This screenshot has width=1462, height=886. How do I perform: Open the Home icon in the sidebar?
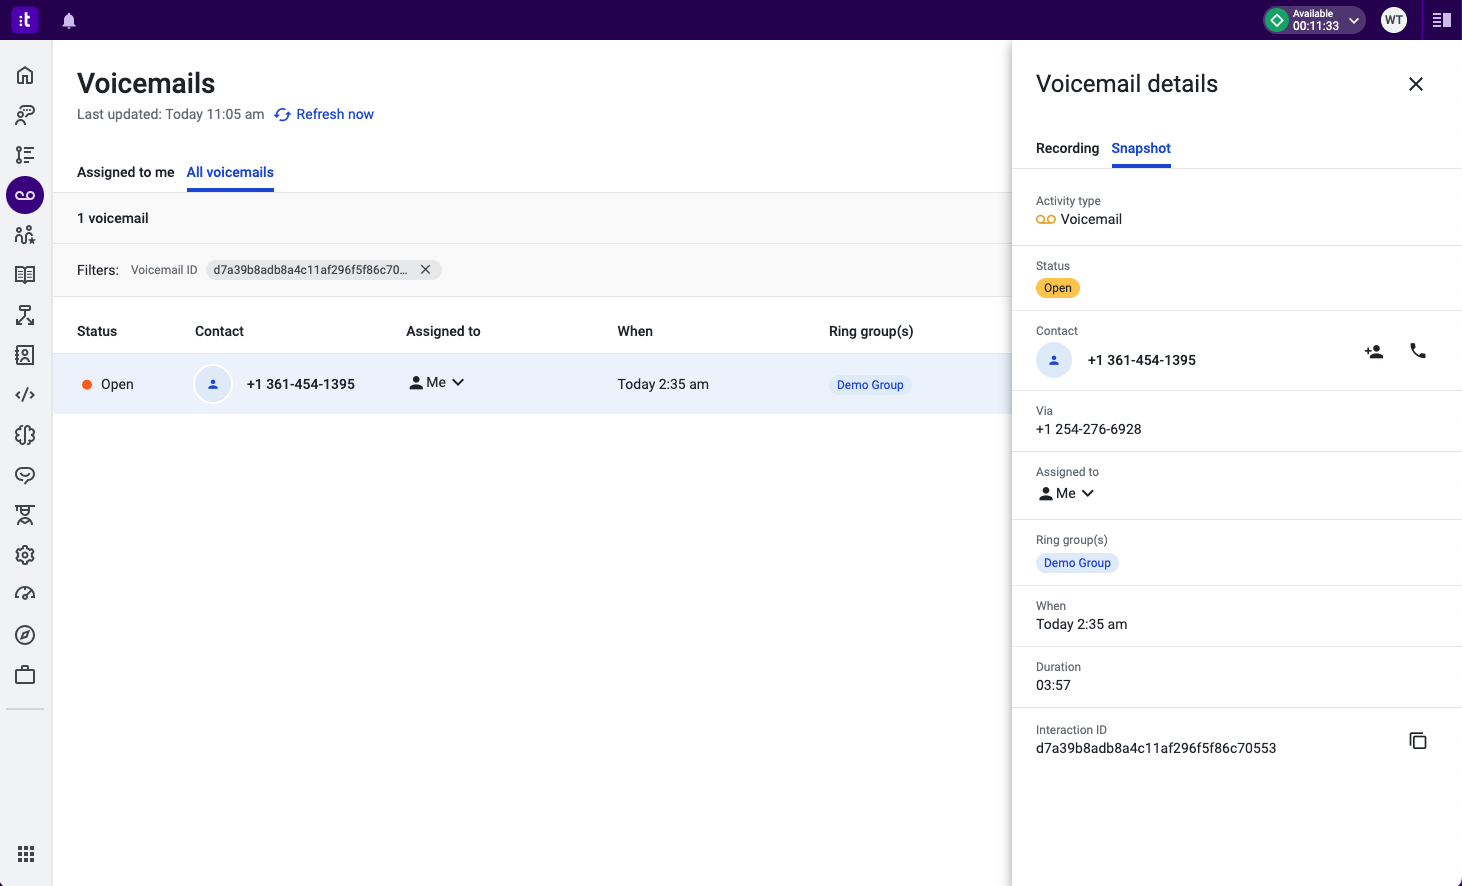point(25,75)
